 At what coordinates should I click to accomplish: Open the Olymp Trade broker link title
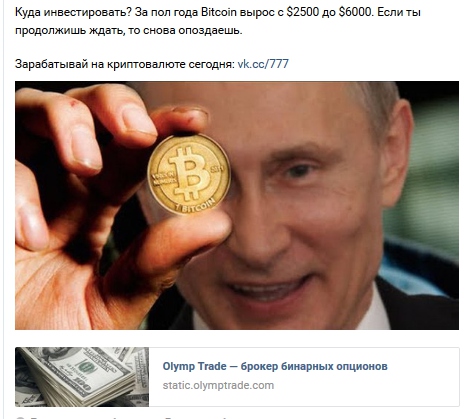coord(275,366)
